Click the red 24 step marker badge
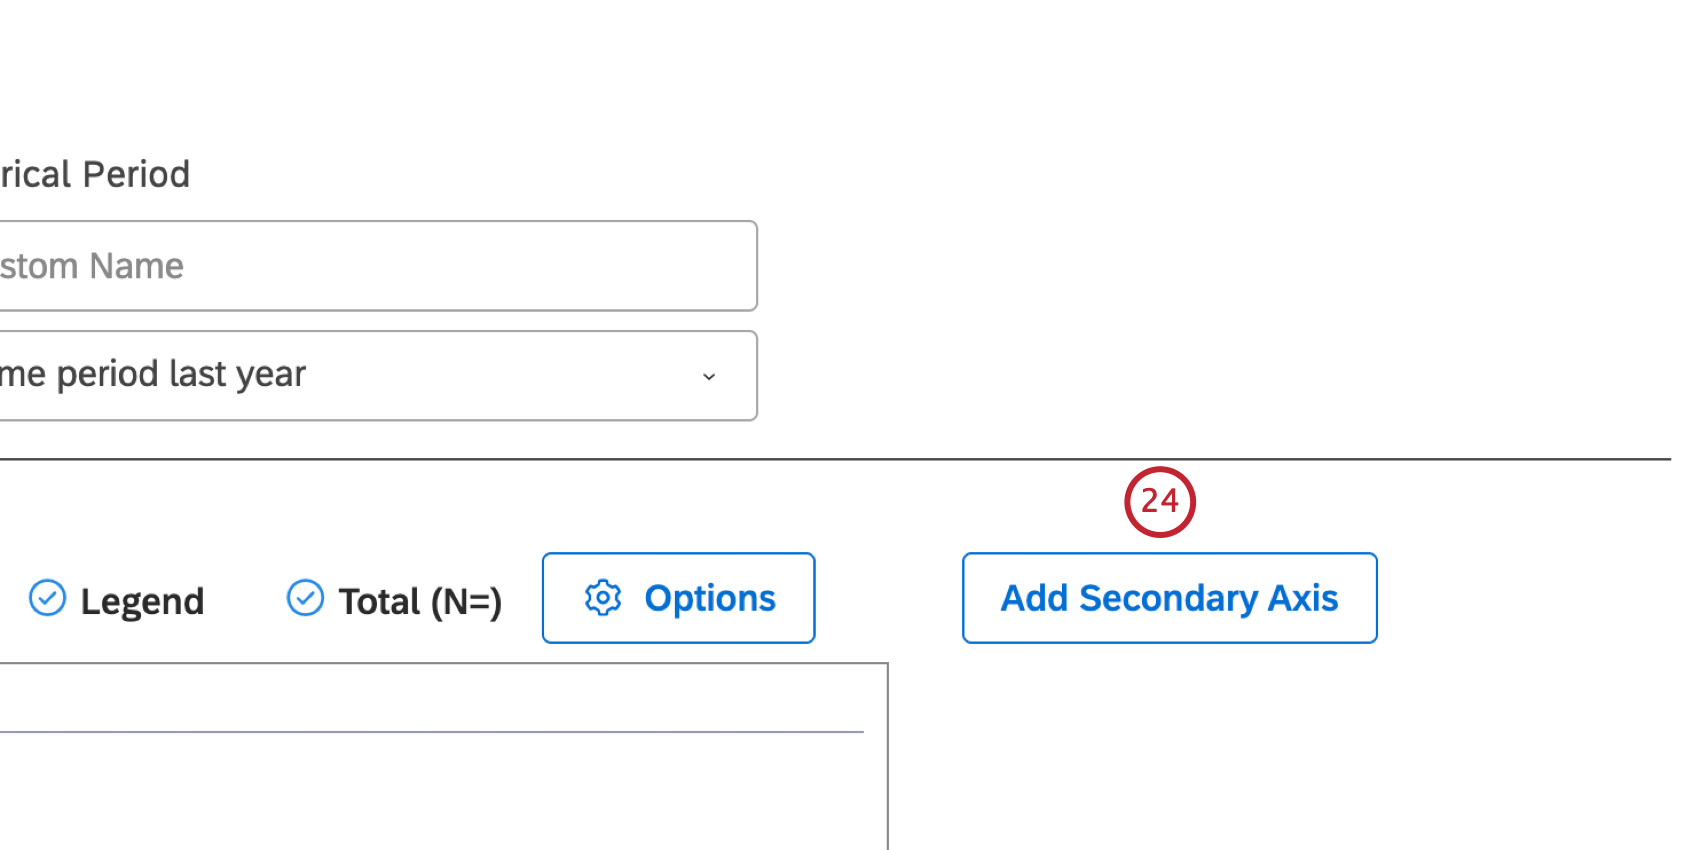This screenshot has height=850, width=1700. click(1159, 501)
